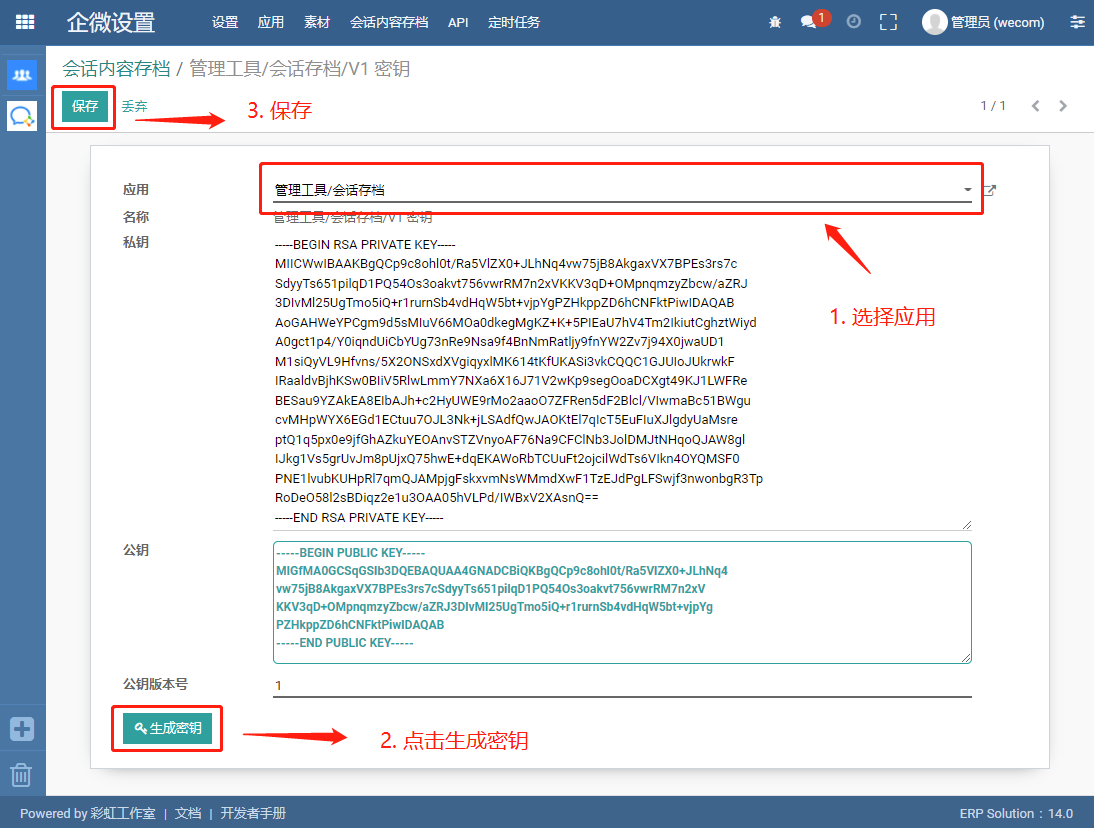Screen dimensions: 1094x828
Task: Open the settings sliders icon at top right
Action: [x=1077, y=22]
